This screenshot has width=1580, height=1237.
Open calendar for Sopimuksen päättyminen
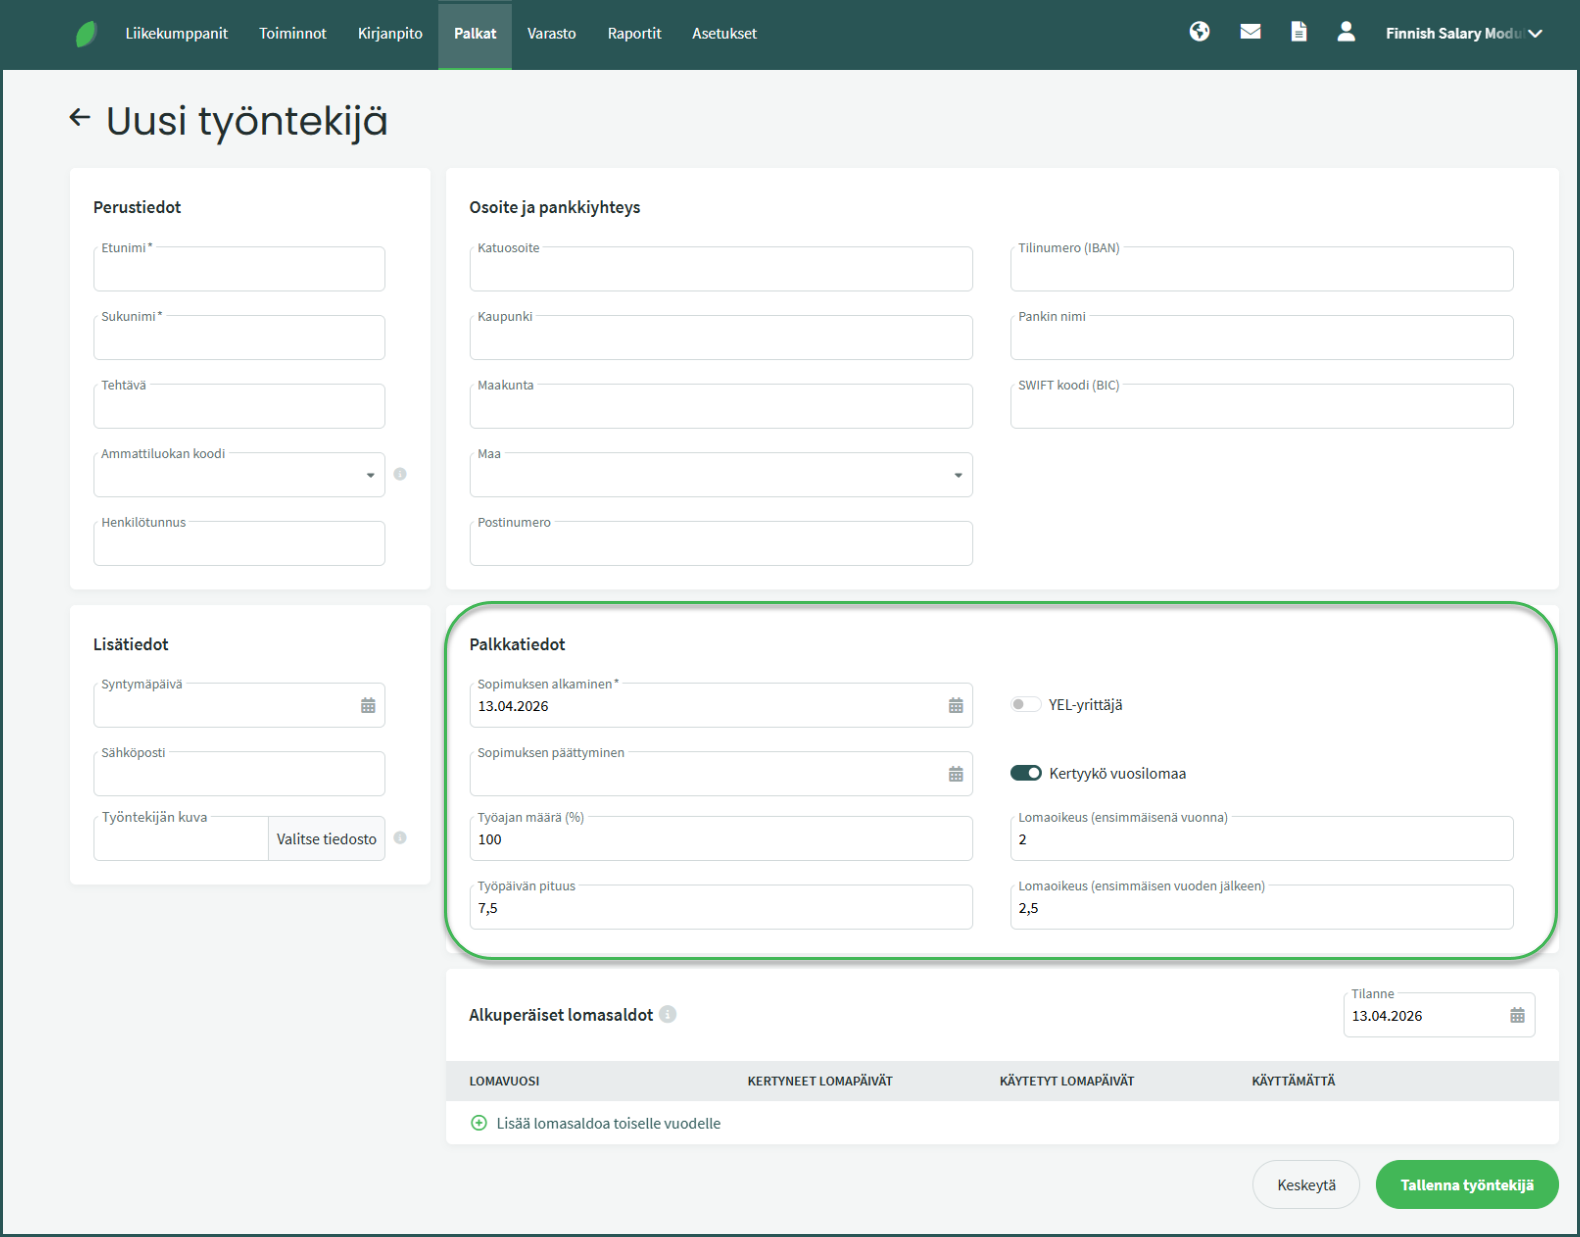click(955, 774)
